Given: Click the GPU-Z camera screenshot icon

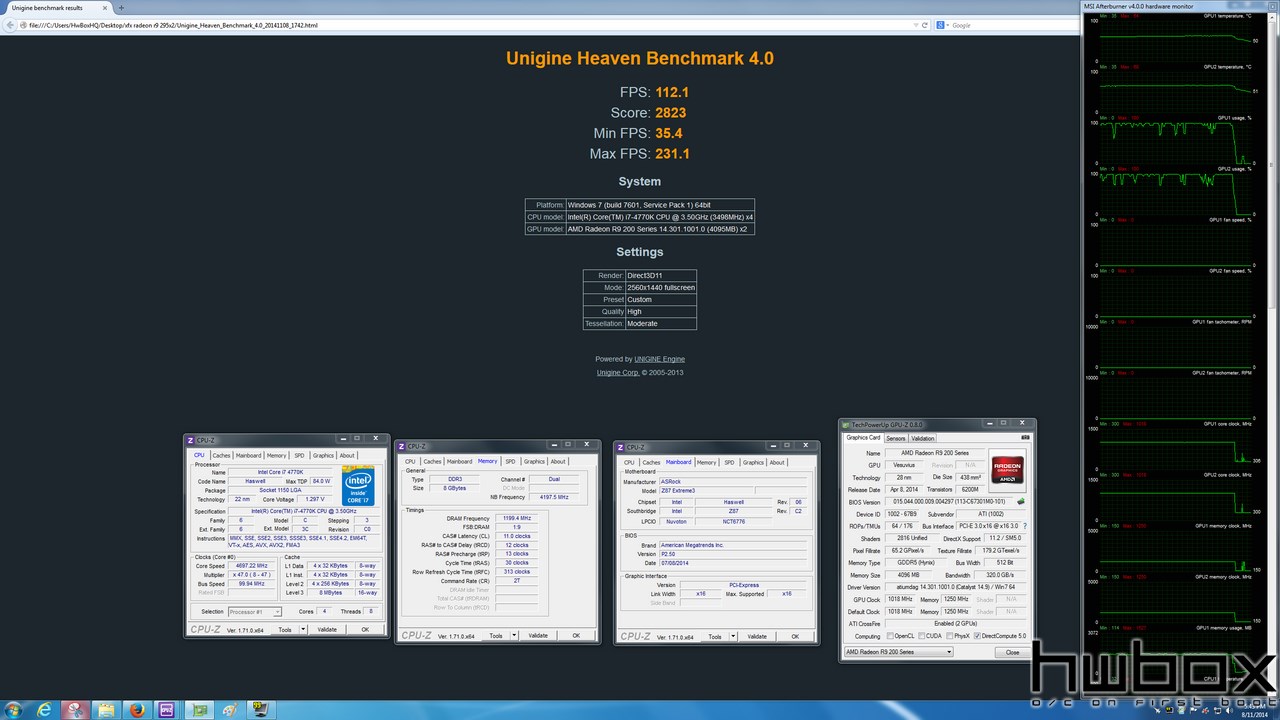Looking at the screenshot, I should coord(1025,437).
